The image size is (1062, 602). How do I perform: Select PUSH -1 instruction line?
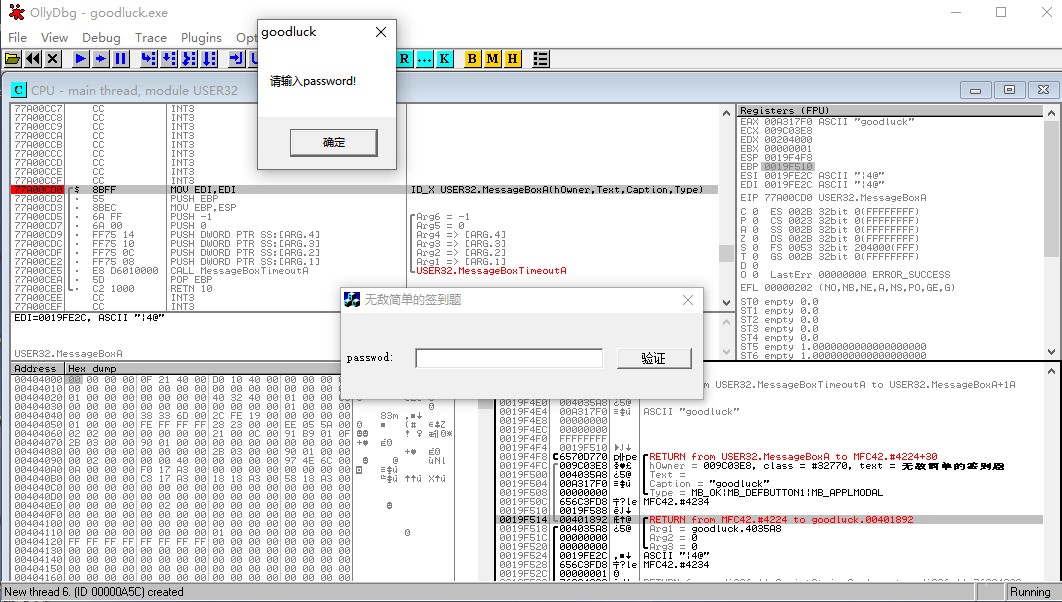click(x=192, y=217)
